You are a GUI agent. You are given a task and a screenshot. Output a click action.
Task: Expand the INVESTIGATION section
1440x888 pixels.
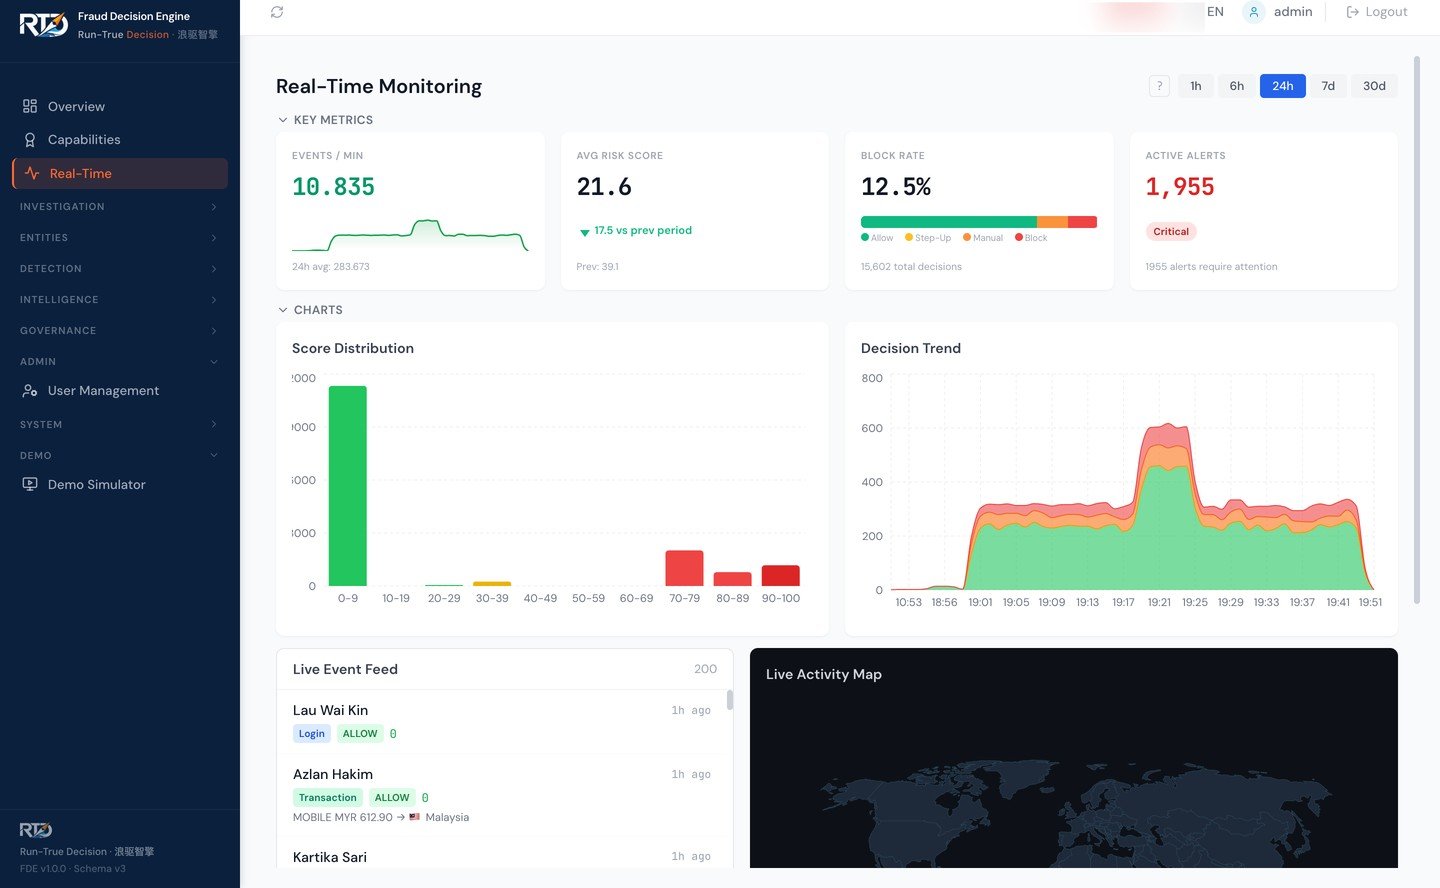pyautogui.click(x=118, y=207)
